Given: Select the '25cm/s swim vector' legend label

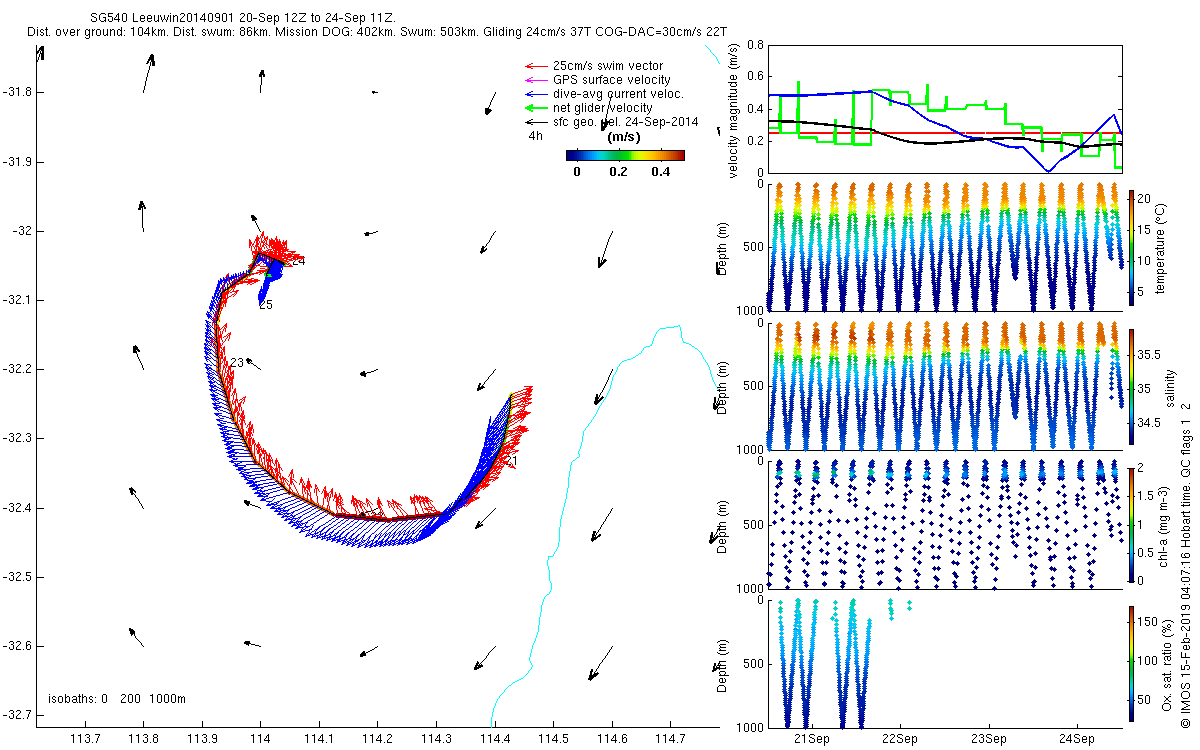Looking at the screenshot, I should pyautogui.click(x=608, y=66).
